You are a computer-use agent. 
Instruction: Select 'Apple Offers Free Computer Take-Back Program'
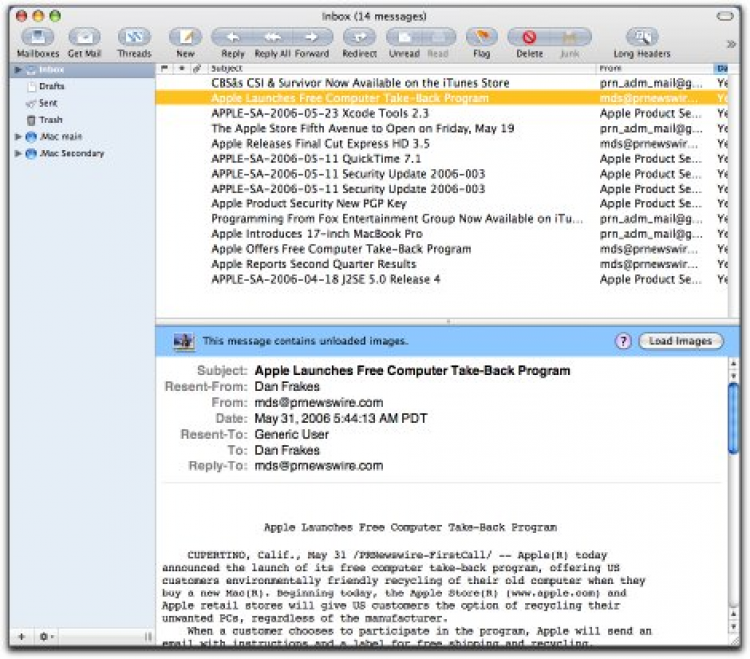tap(441, 249)
